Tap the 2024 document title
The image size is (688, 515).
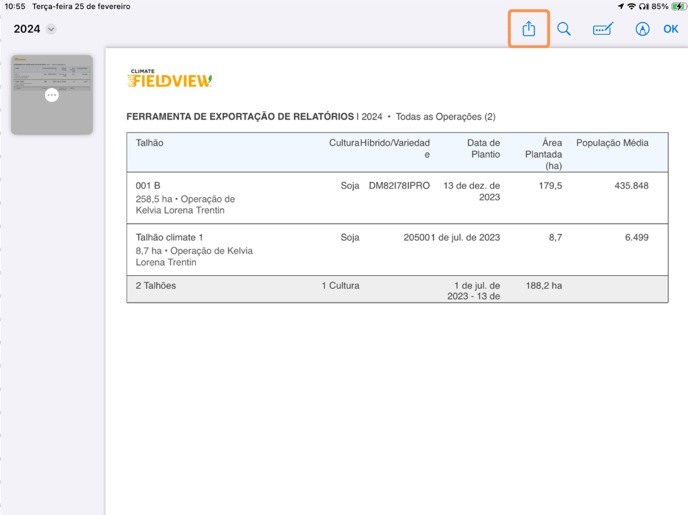tap(27, 29)
